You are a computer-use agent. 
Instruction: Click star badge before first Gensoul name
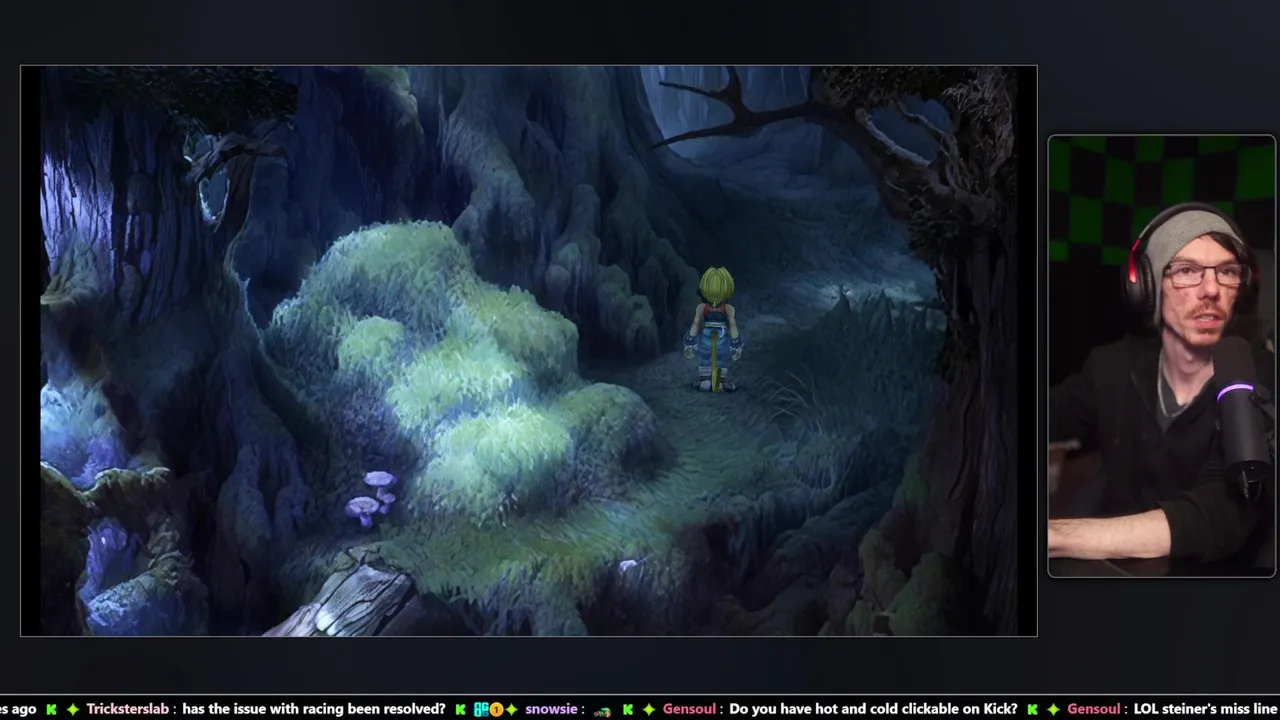point(649,709)
